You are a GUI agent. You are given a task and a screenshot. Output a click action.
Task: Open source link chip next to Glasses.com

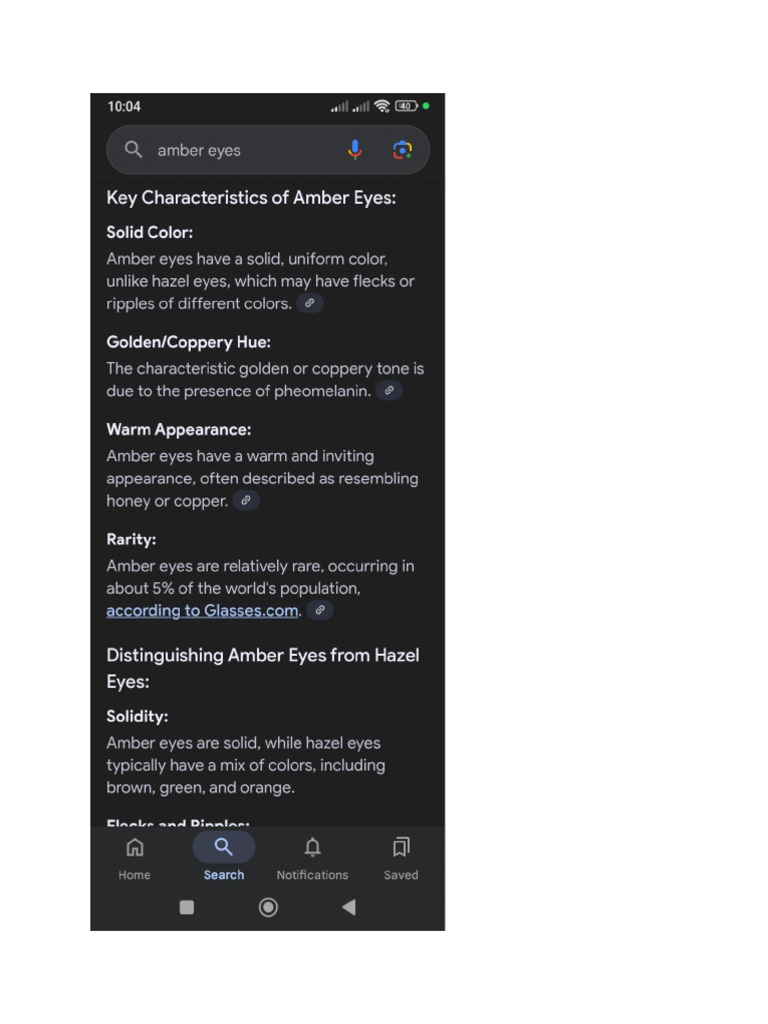[x=320, y=610]
